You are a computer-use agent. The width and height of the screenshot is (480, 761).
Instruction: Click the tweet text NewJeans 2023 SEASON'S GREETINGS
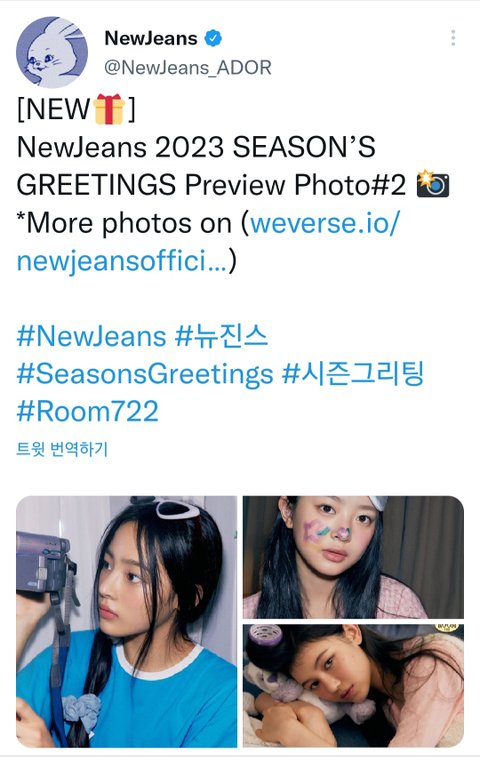[196, 165]
